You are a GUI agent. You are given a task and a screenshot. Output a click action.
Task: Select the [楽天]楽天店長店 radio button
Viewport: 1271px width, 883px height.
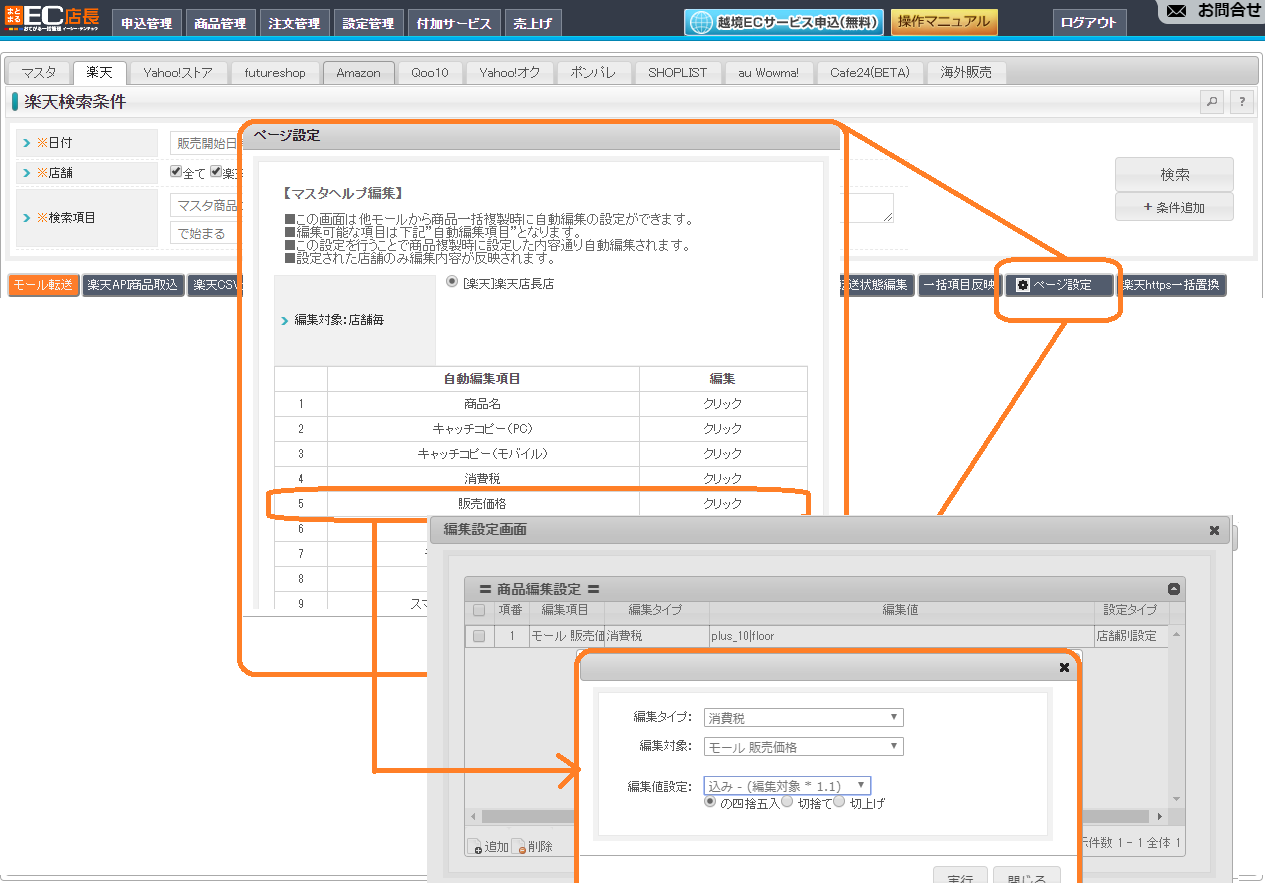point(452,282)
